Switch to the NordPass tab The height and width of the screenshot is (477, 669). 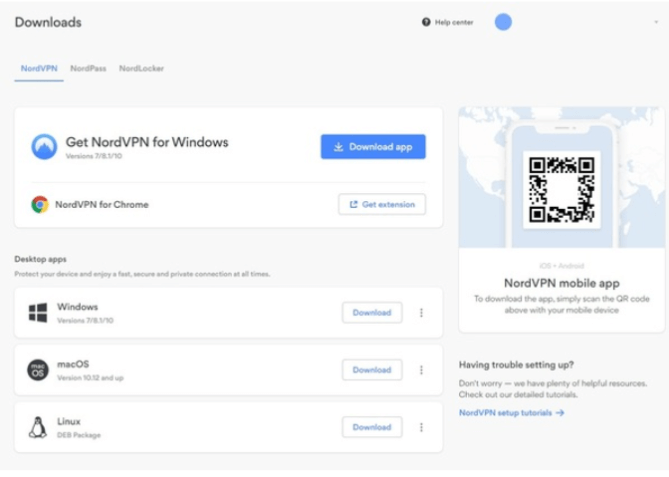[88, 68]
